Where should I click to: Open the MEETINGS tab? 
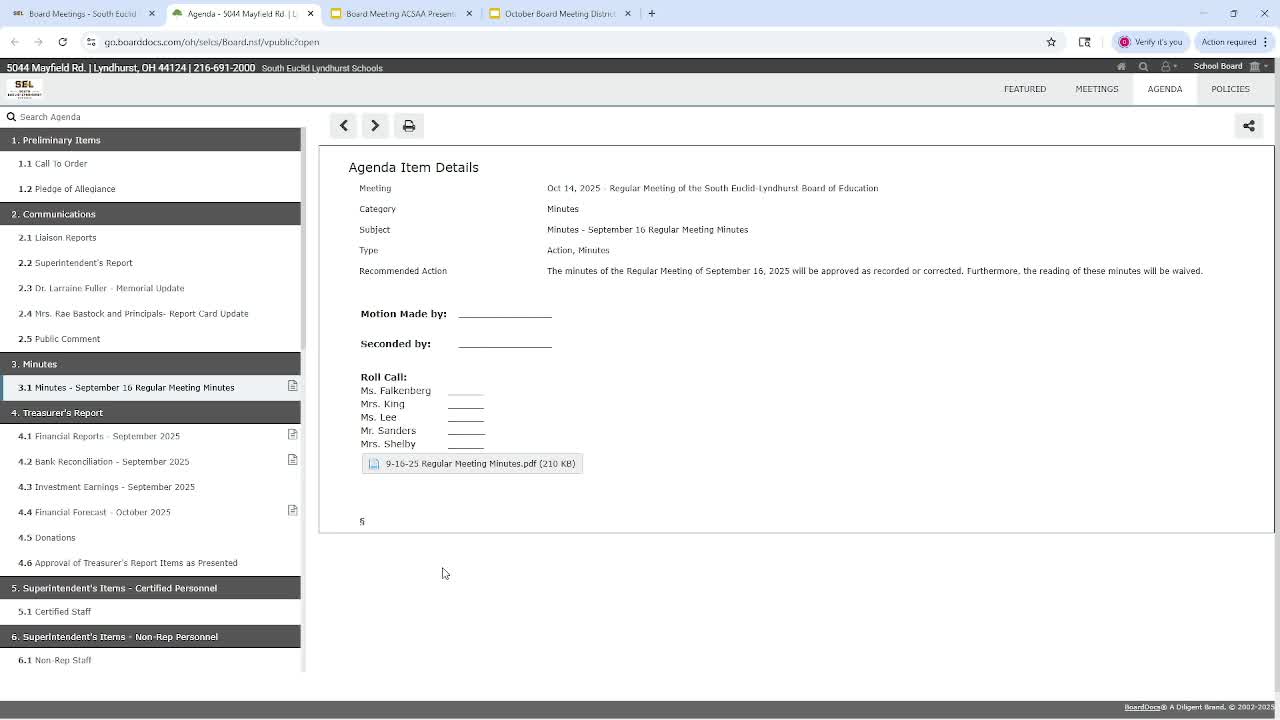(1097, 89)
